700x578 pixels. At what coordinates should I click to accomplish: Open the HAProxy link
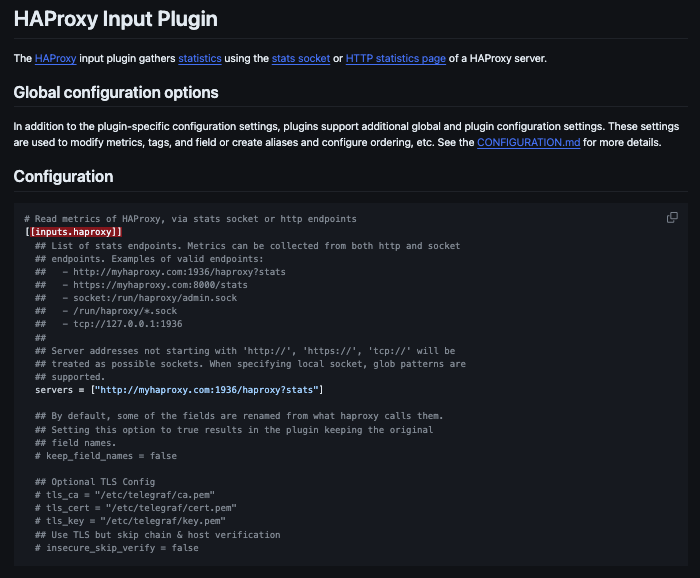(x=55, y=58)
